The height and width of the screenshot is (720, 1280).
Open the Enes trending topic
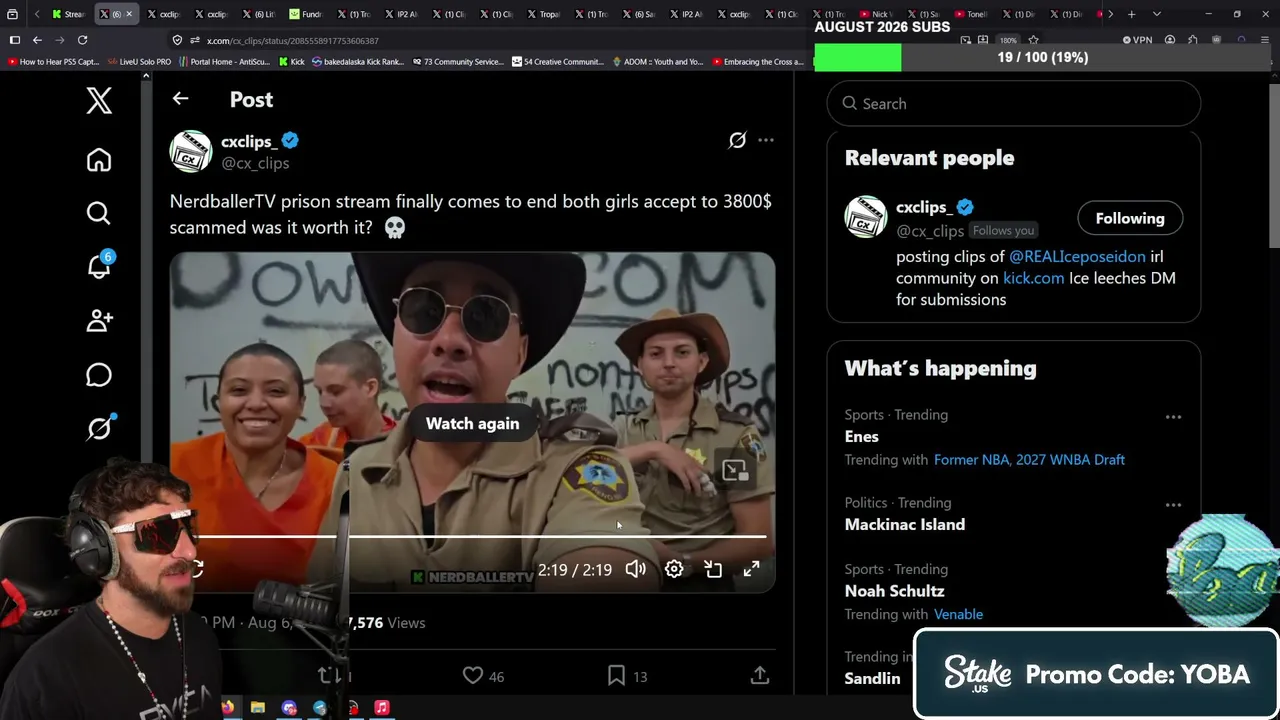pyautogui.click(x=861, y=436)
